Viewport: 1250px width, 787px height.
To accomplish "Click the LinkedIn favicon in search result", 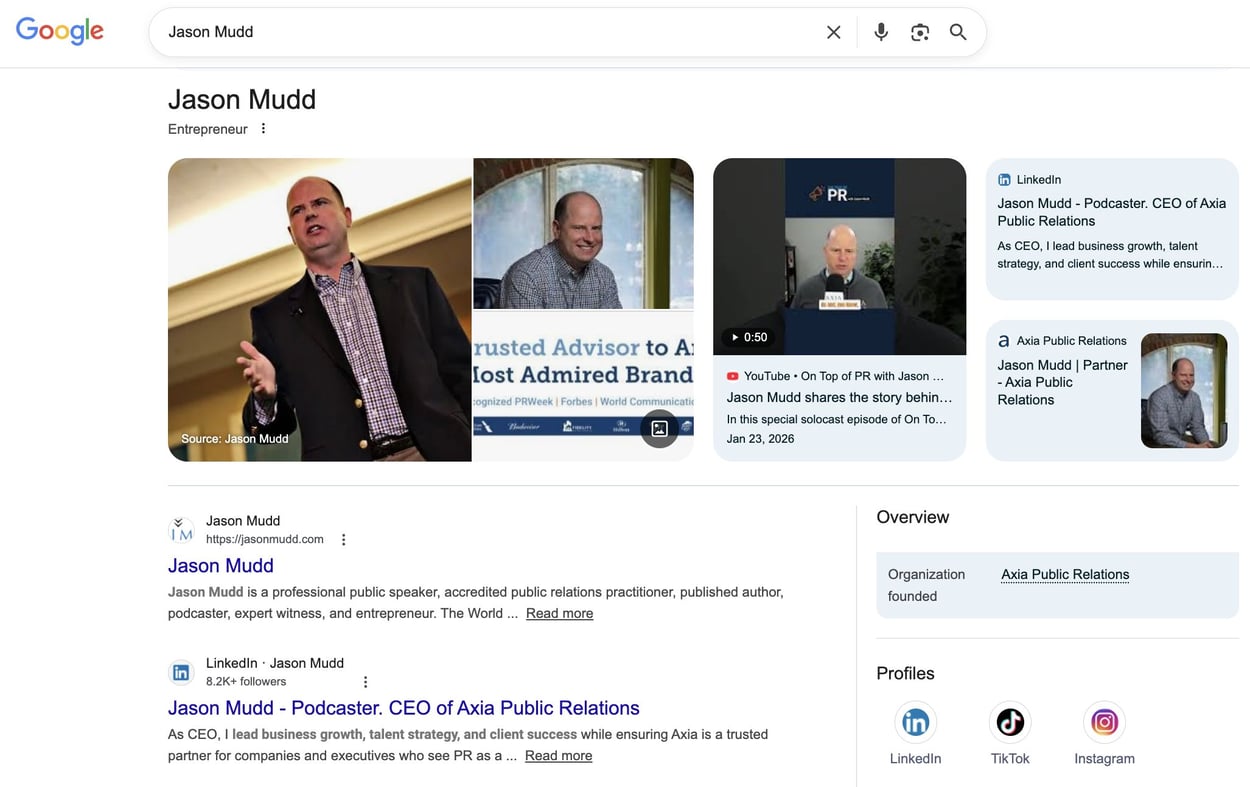I will (181, 672).
